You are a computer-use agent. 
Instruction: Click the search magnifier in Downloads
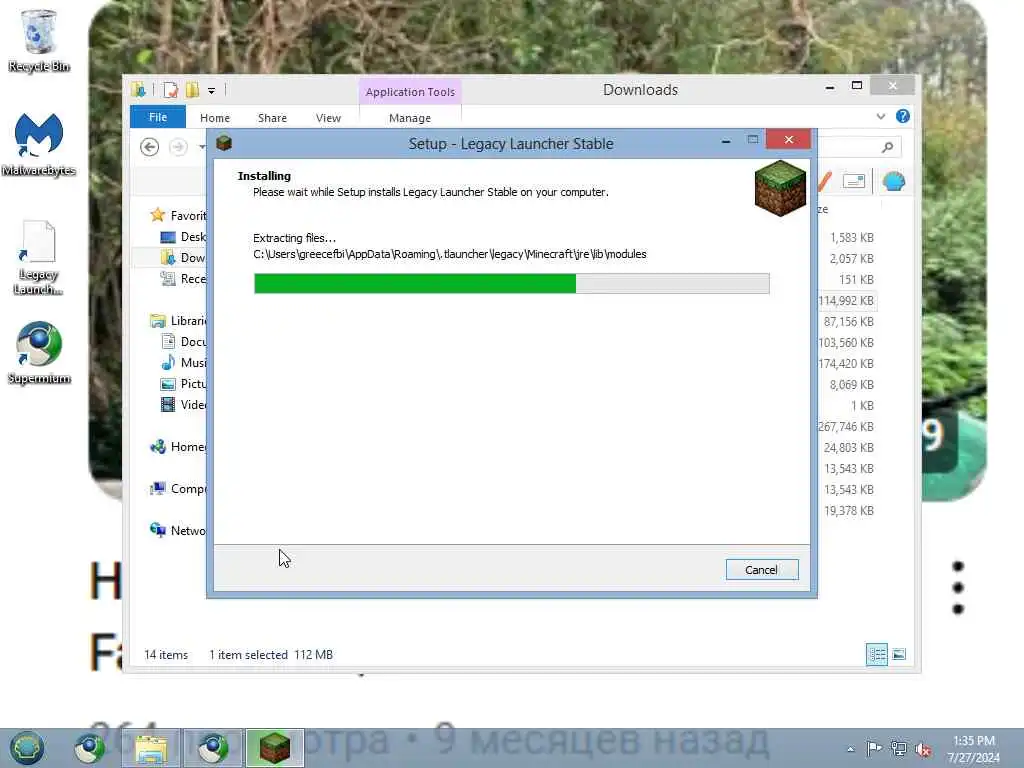pyautogui.click(x=887, y=147)
